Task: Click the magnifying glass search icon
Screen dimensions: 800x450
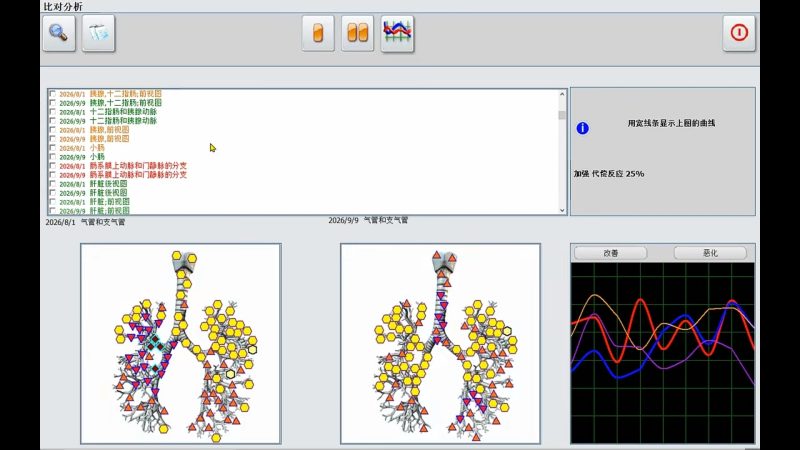Action: (x=59, y=33)
